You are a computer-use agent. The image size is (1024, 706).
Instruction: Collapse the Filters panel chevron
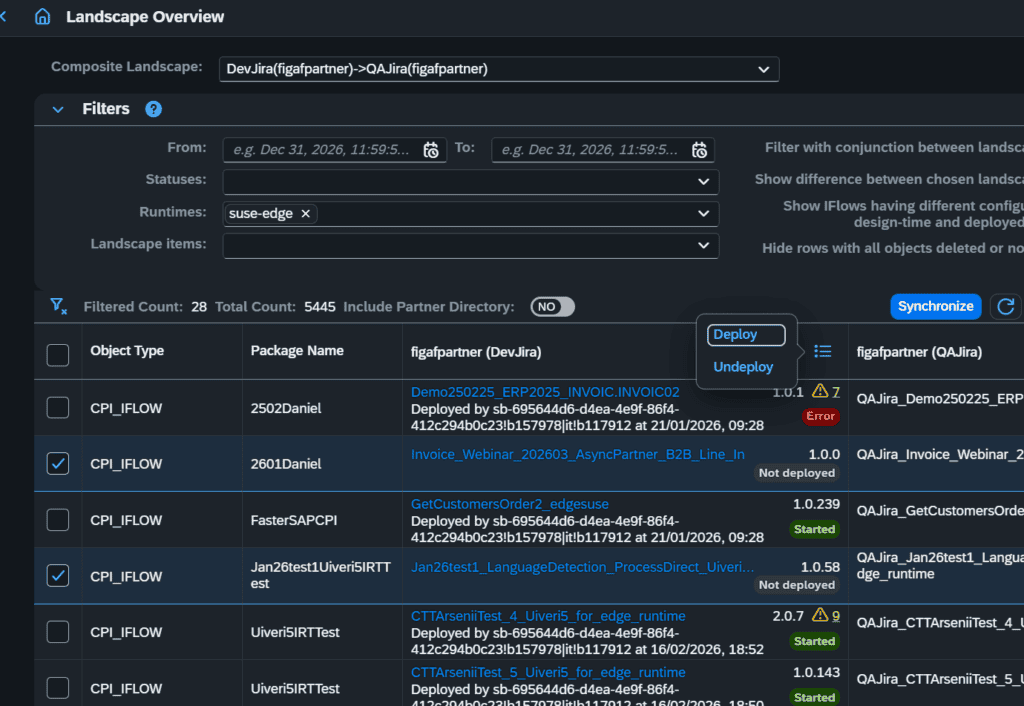pyautogui.click(x=58, y=109)
